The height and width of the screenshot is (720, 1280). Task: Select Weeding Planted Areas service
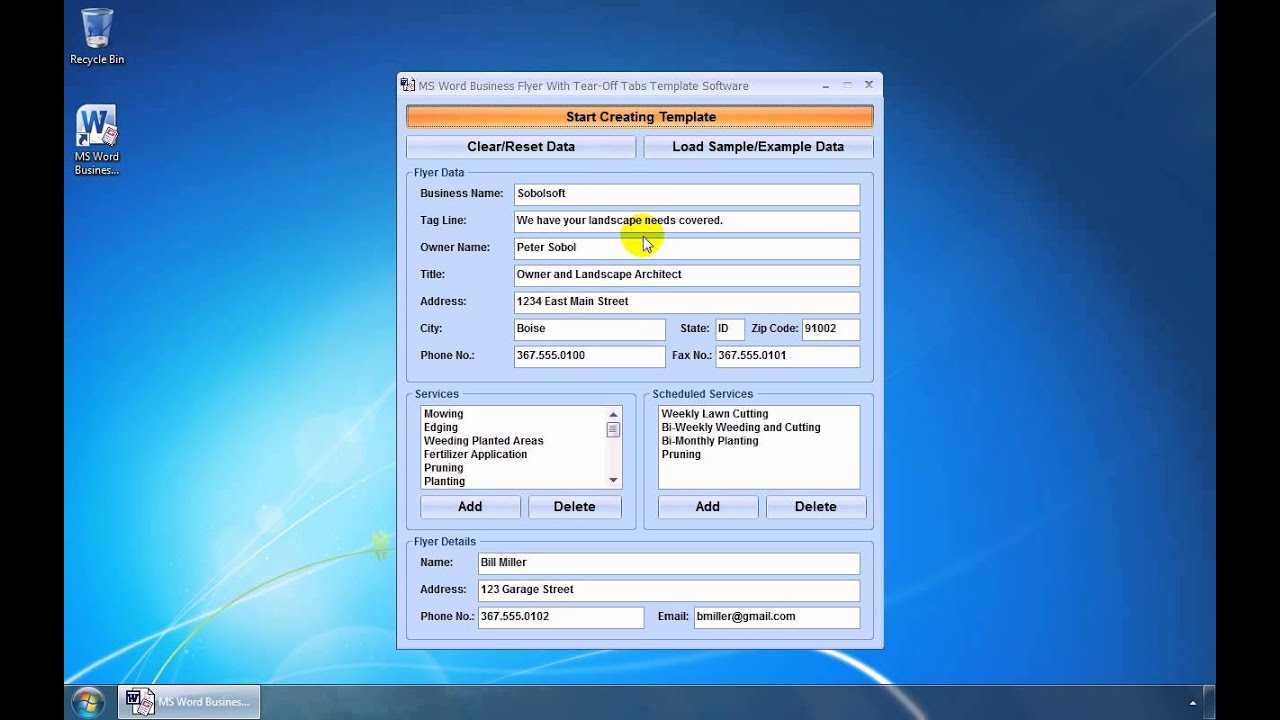tap(484, 441)
